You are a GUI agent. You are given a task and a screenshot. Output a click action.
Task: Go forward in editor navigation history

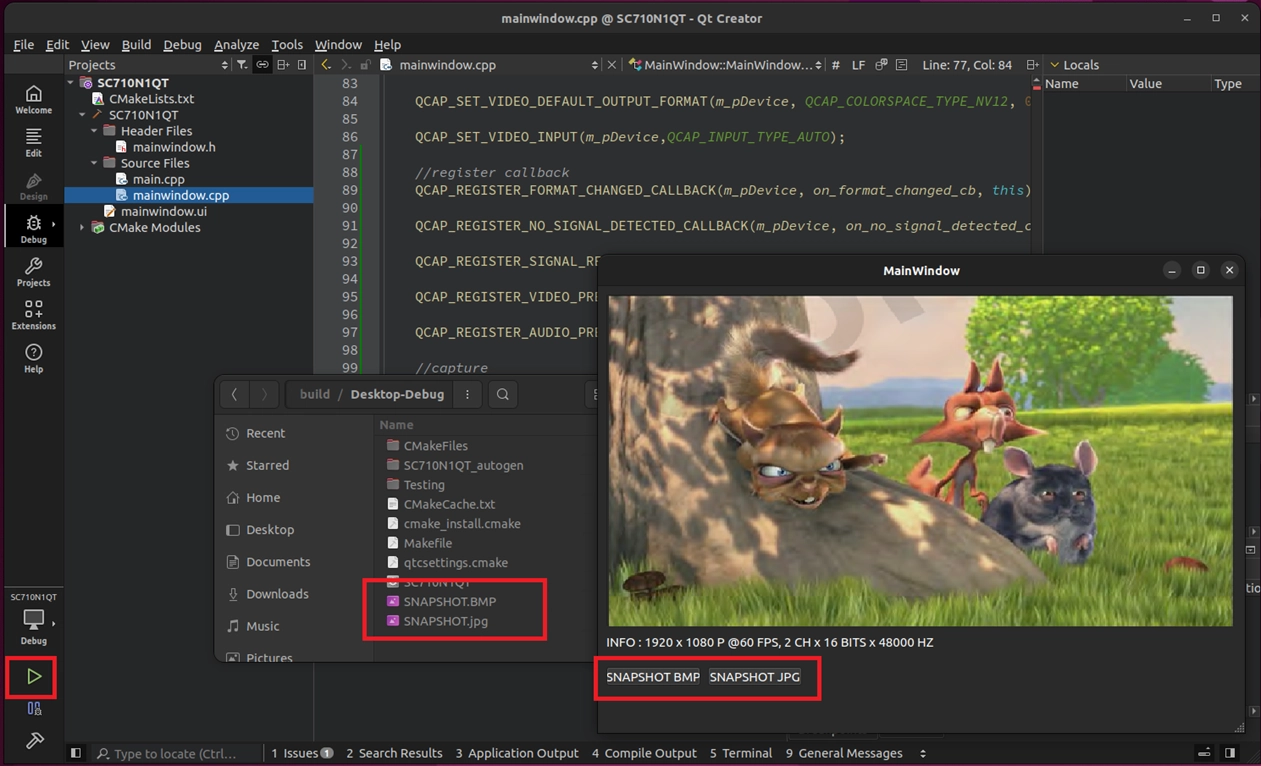pos(346,65)
